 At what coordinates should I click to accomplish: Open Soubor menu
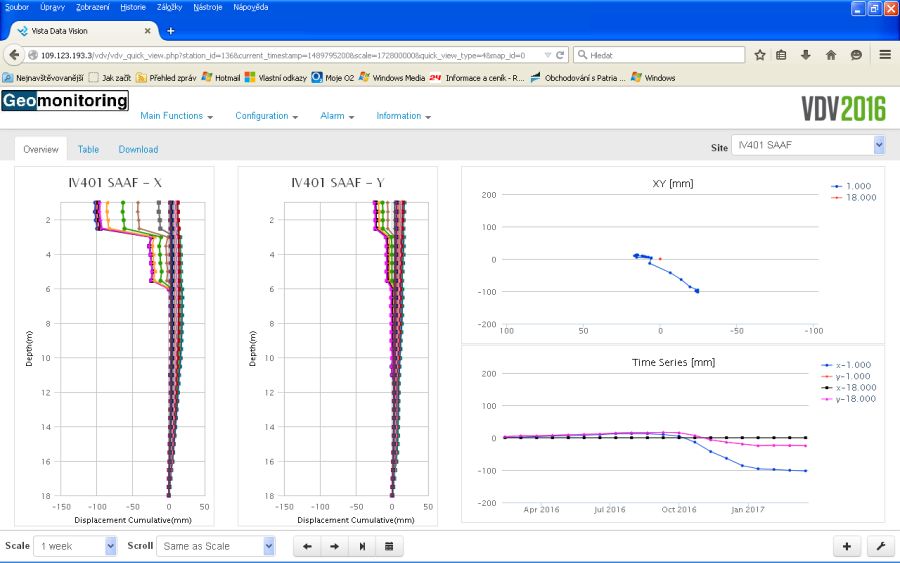(17, 7)
